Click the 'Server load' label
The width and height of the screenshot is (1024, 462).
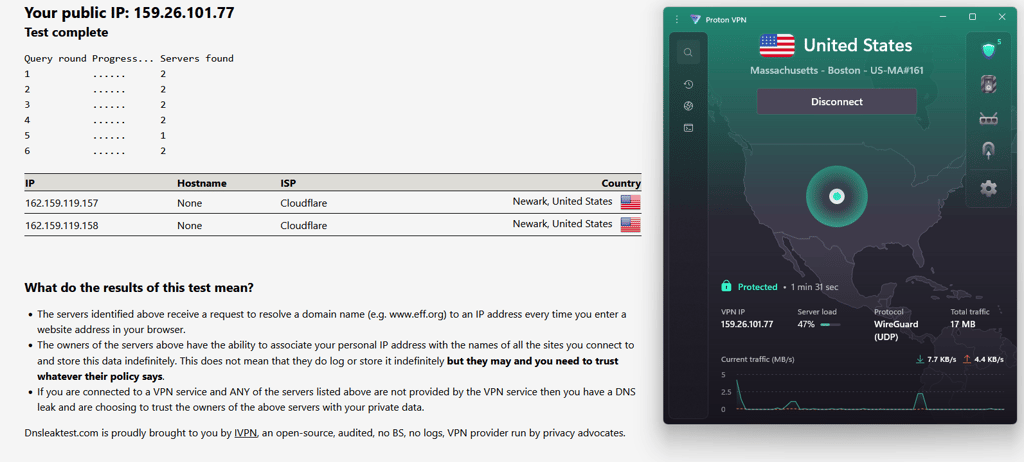coord(817,312)
